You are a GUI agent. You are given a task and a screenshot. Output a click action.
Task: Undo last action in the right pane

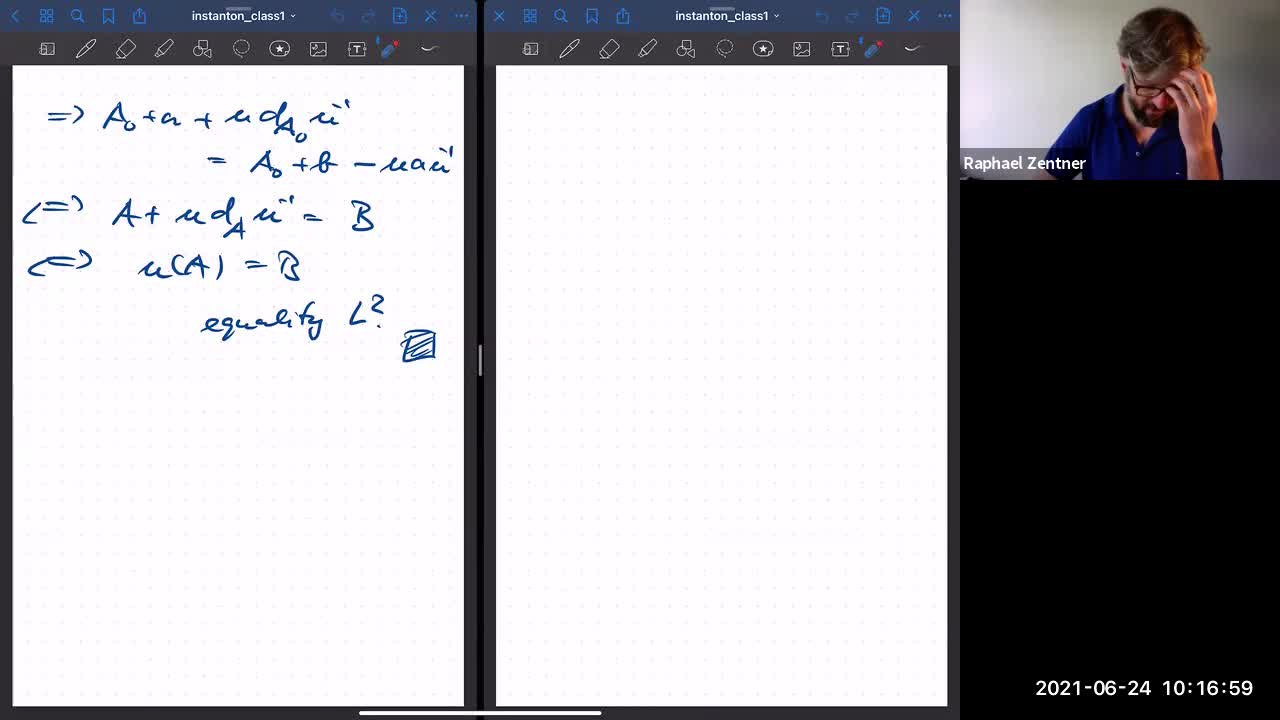point(821,16)
